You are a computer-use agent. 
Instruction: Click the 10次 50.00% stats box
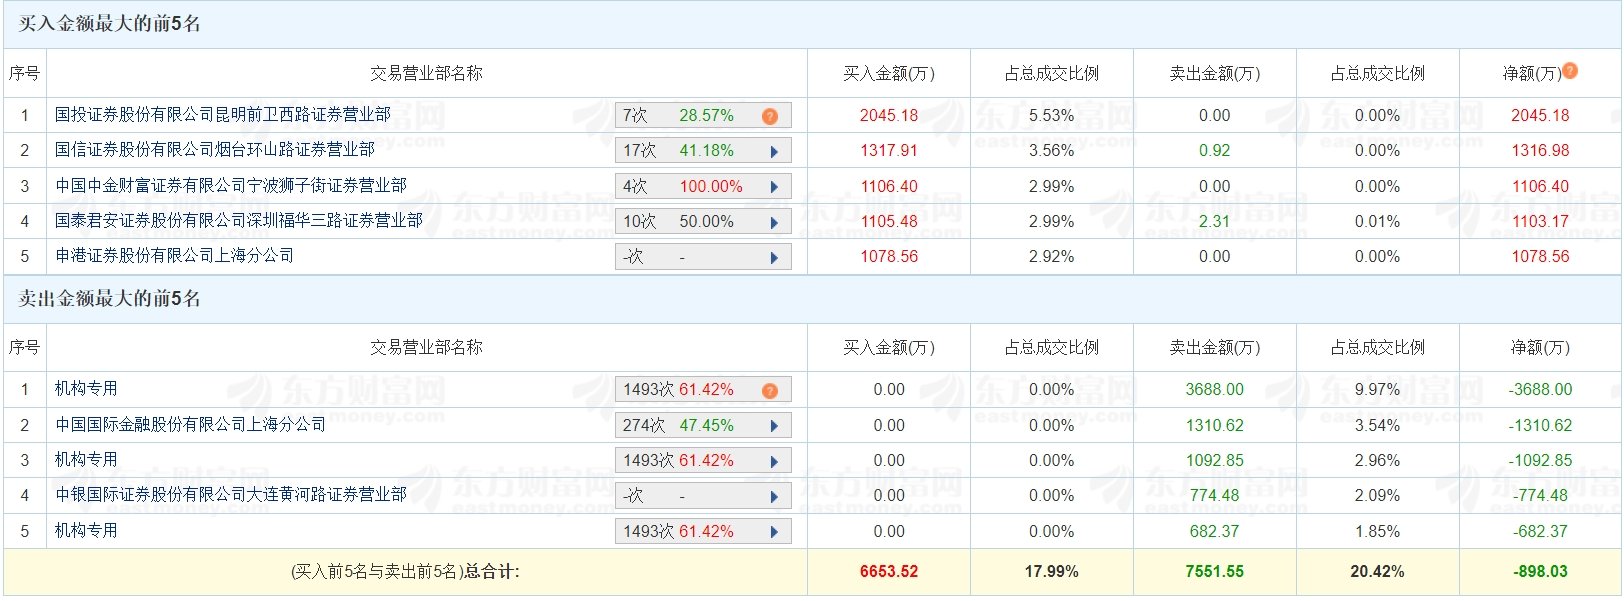703,222
